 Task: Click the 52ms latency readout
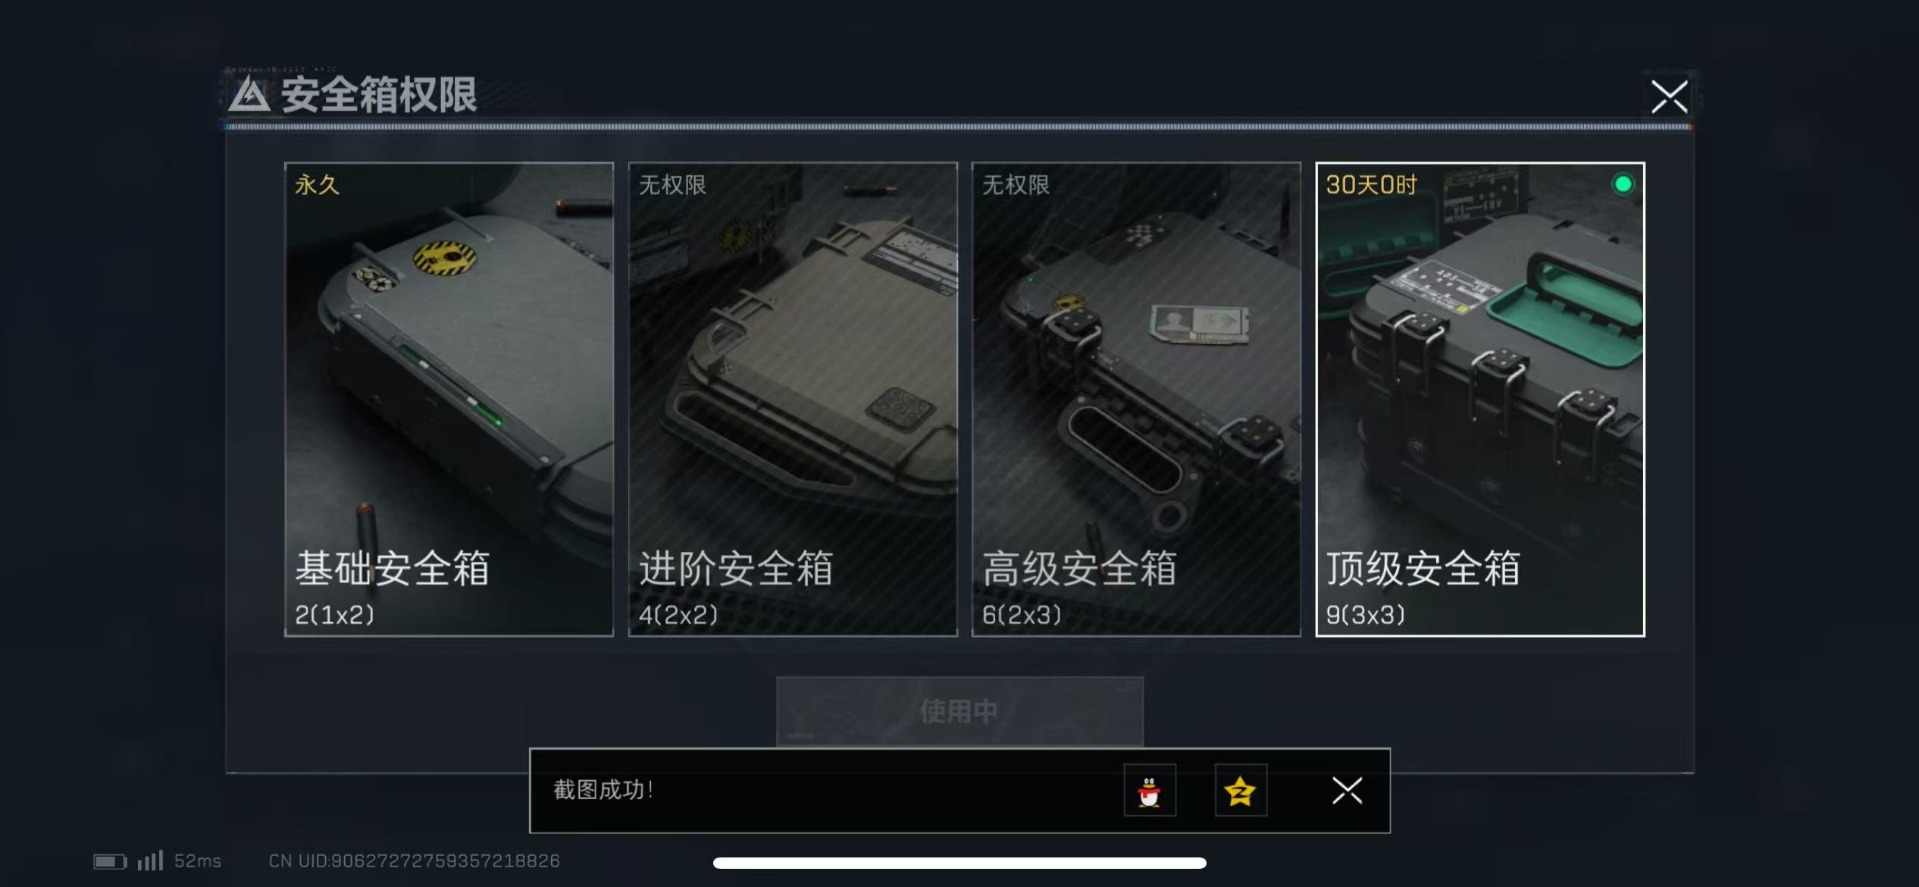[x=198, y=861]
